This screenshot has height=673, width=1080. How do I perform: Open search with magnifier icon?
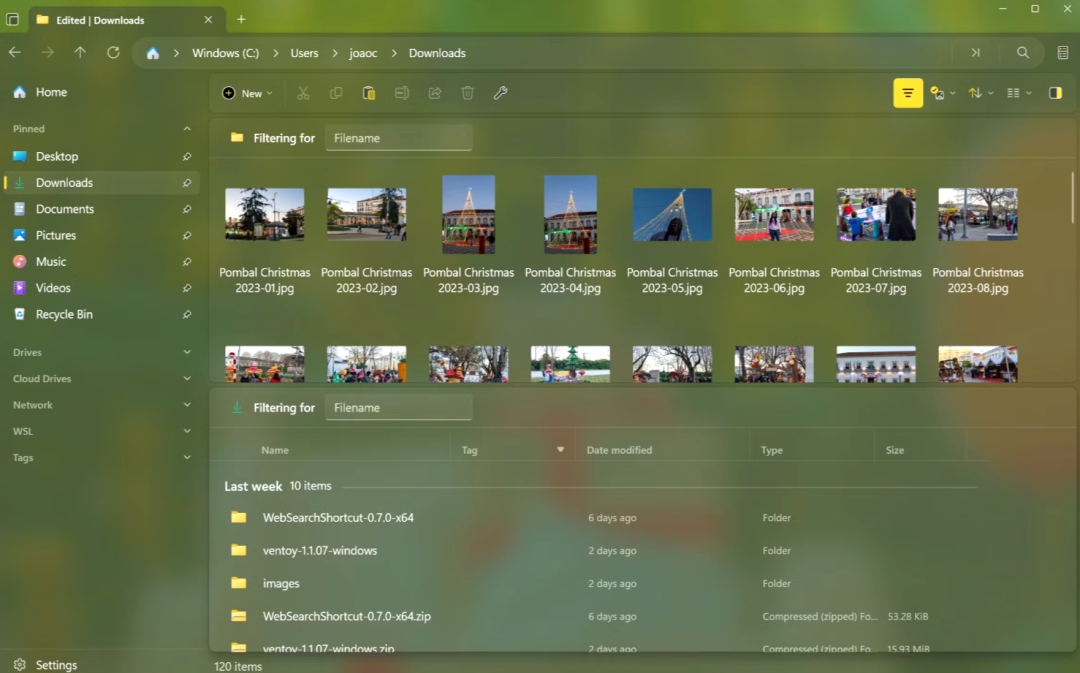point(1023,52)
